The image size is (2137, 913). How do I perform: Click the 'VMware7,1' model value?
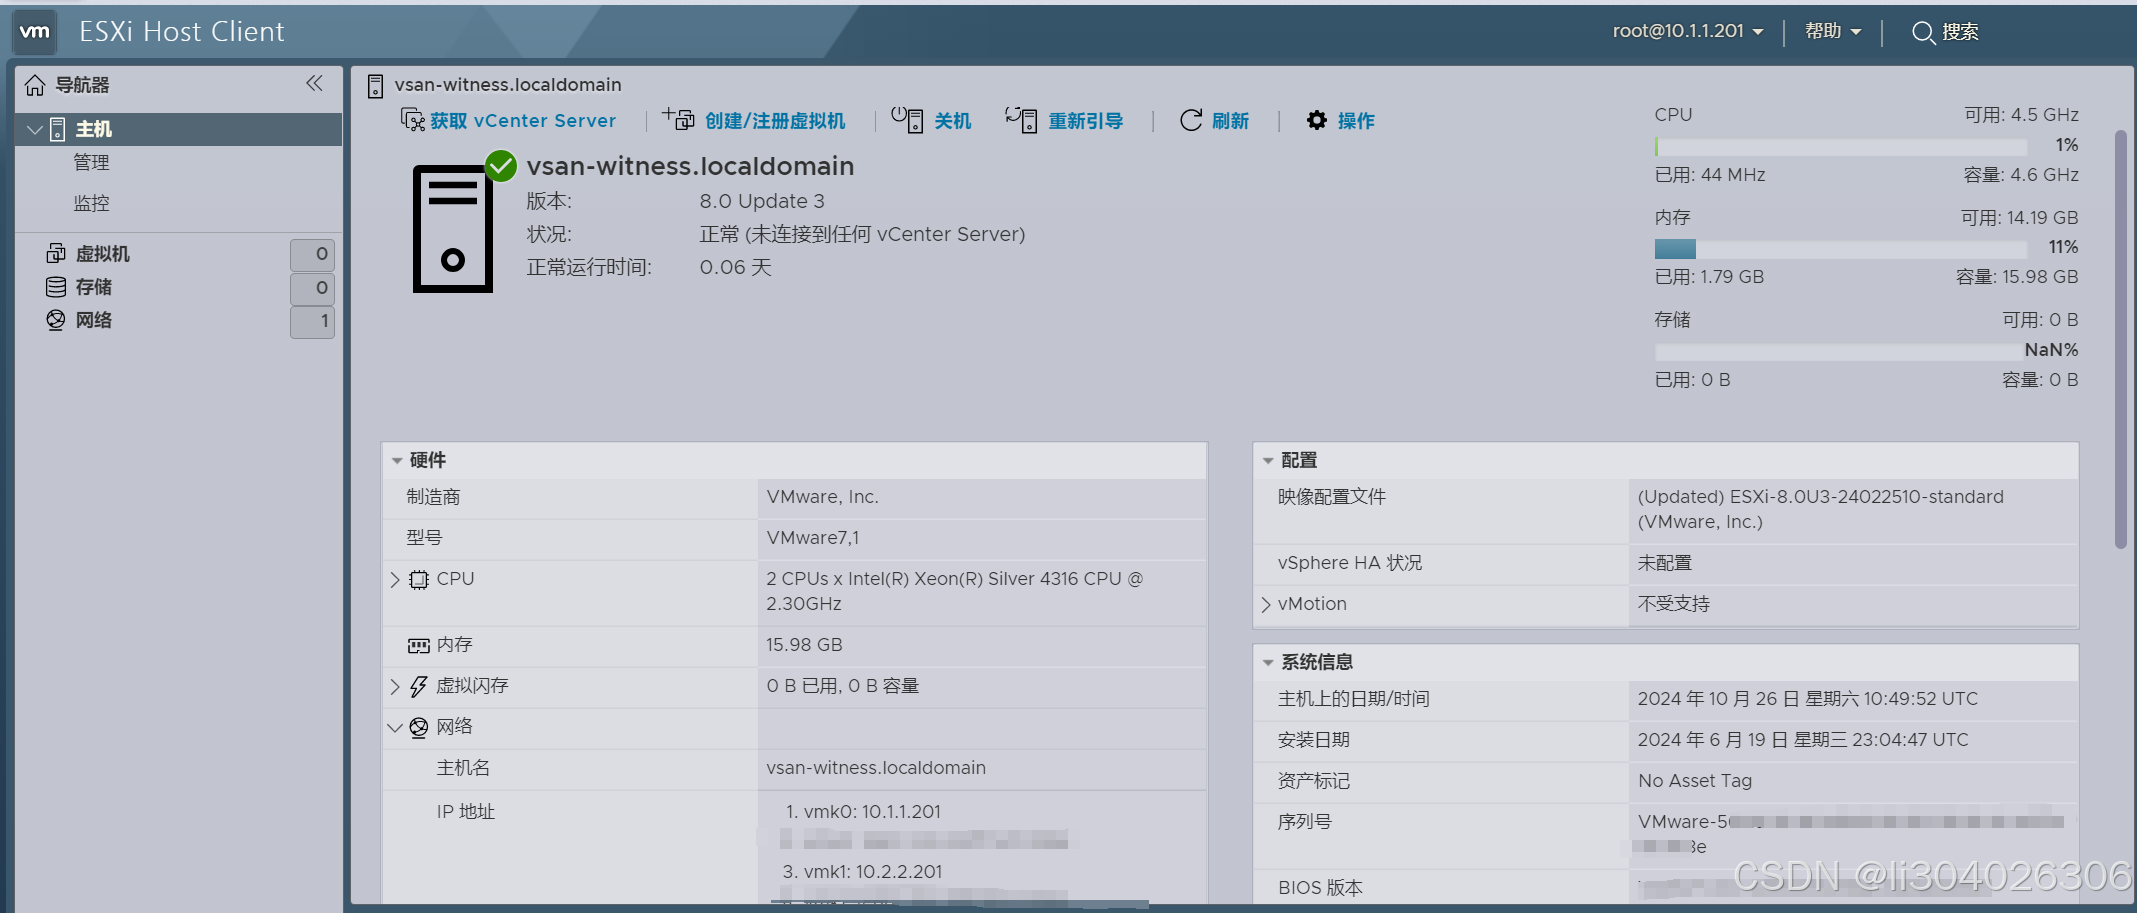click(813, 538)
